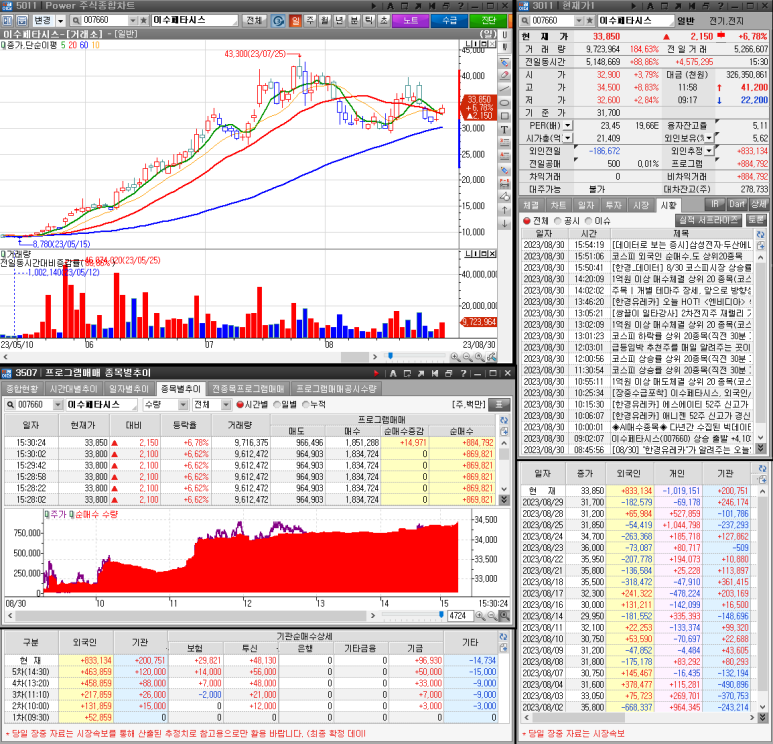The height and width of the screenshot is (744, 773).
Task: Click the chart layout icon at toolbar far left
Action: coord(7,21)
